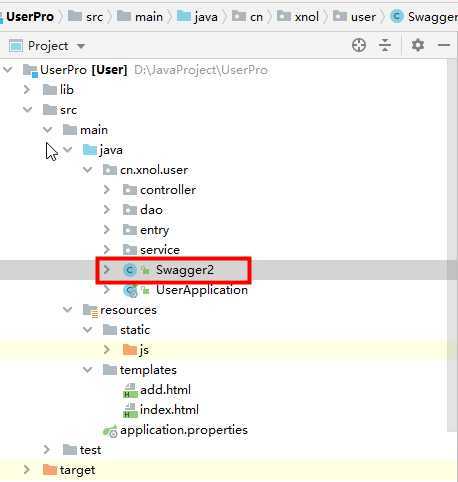Click the Project panel vertical scrollbar

(452, 245)
